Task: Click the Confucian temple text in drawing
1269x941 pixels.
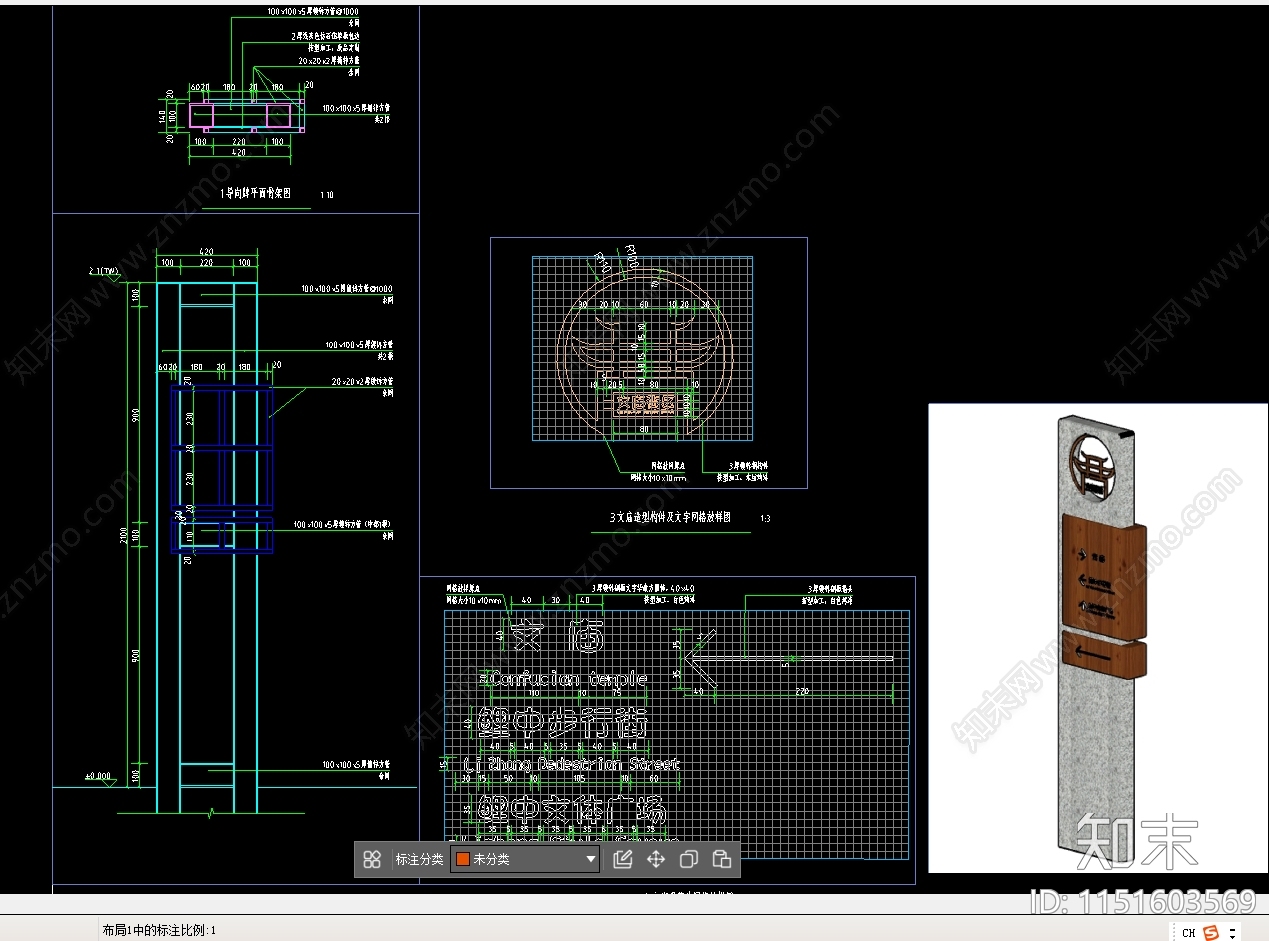Action: (566, 679)
